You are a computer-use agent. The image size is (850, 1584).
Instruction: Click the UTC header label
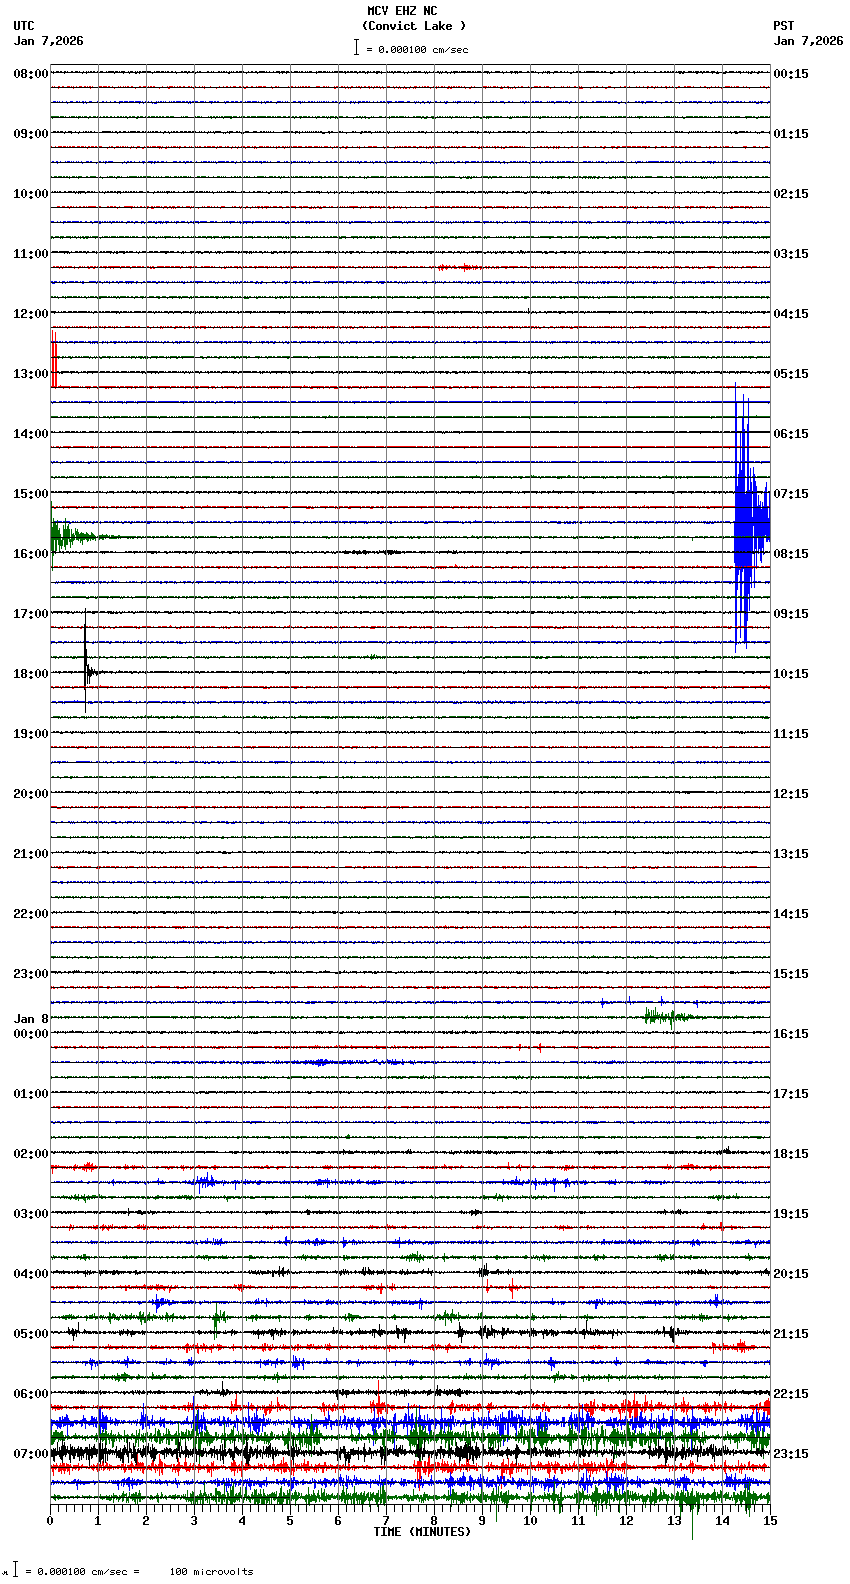pyautogui.click(x=24, y=26)
